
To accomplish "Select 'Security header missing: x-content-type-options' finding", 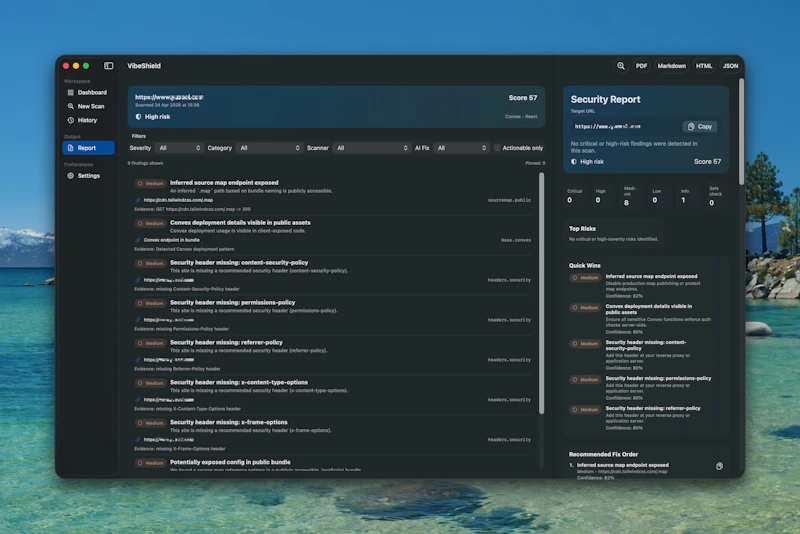I will point(333,395).
